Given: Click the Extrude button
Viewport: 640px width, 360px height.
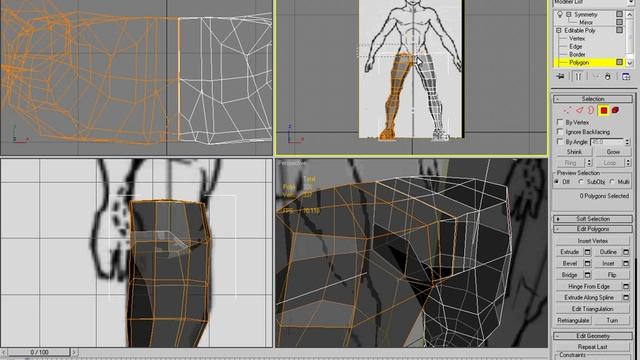Looking at the screenshot, I should pyautogui.click(x=569, y=252).
